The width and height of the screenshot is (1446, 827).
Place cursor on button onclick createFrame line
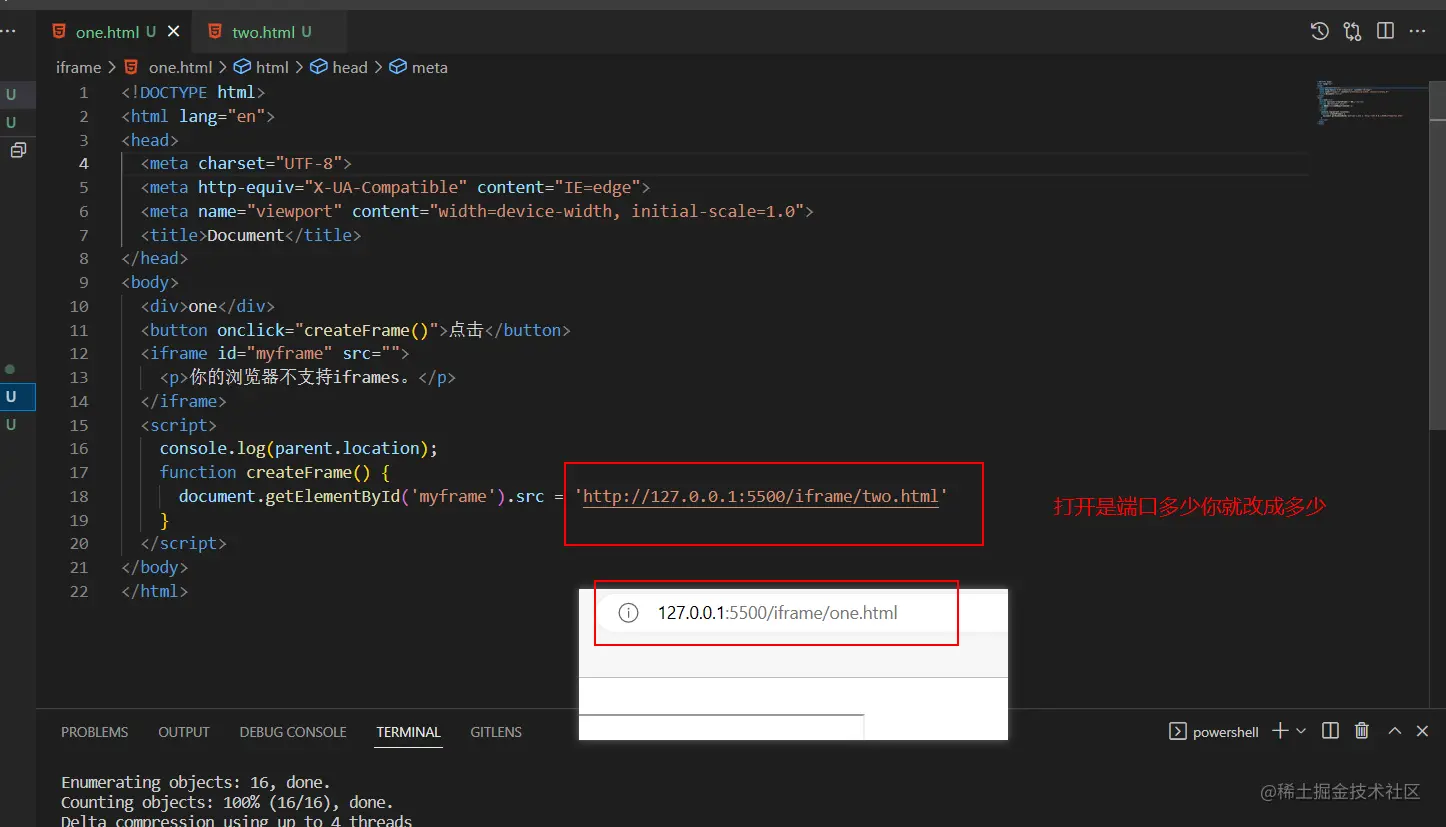pos(355,330)
